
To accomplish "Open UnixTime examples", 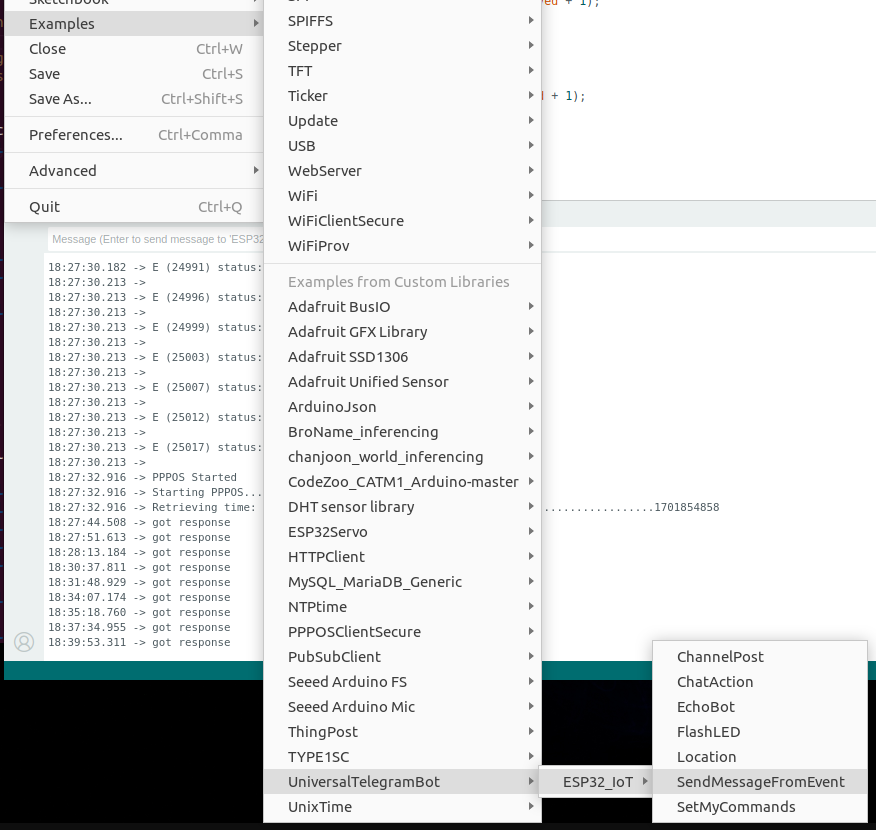I will coord(402,807).
